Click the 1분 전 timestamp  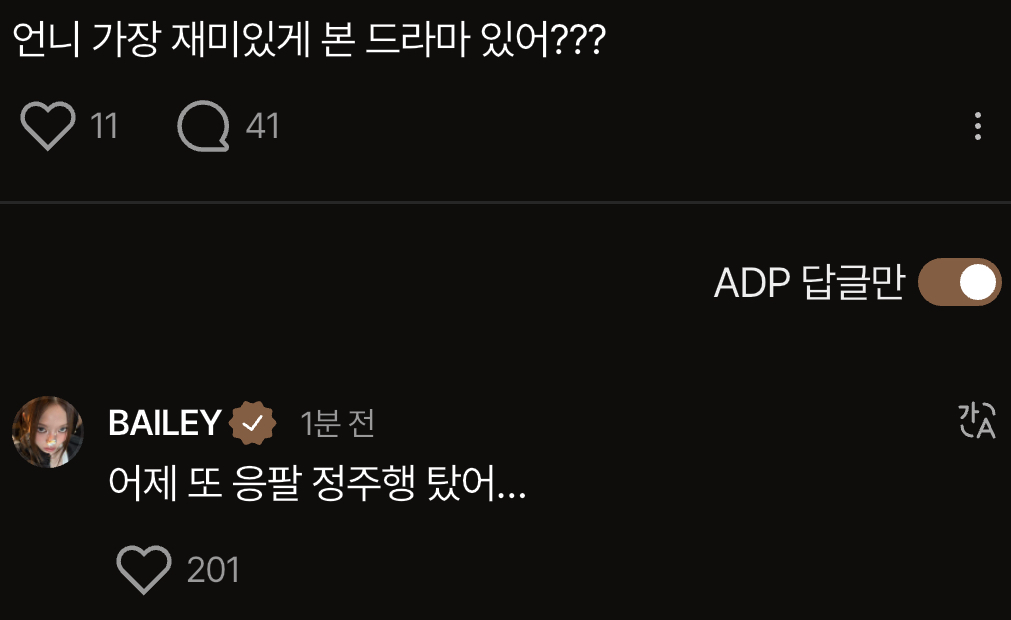click(x=337, y=423)
